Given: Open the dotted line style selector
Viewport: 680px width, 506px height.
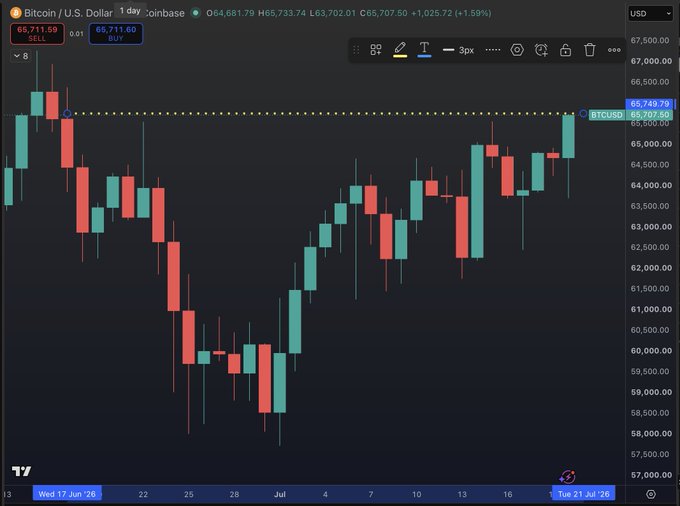Looking at the screenshot, I should coord(493,50).
